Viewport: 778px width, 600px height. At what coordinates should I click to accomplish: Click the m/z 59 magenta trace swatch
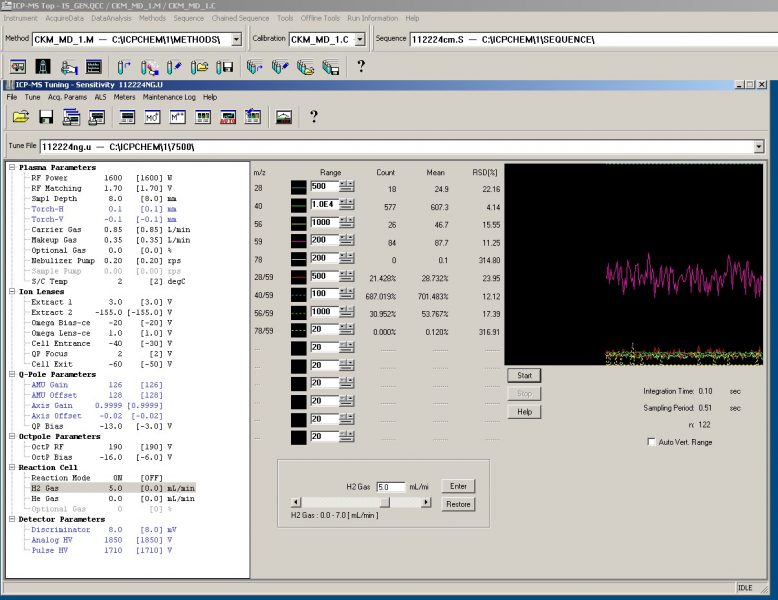299,241
